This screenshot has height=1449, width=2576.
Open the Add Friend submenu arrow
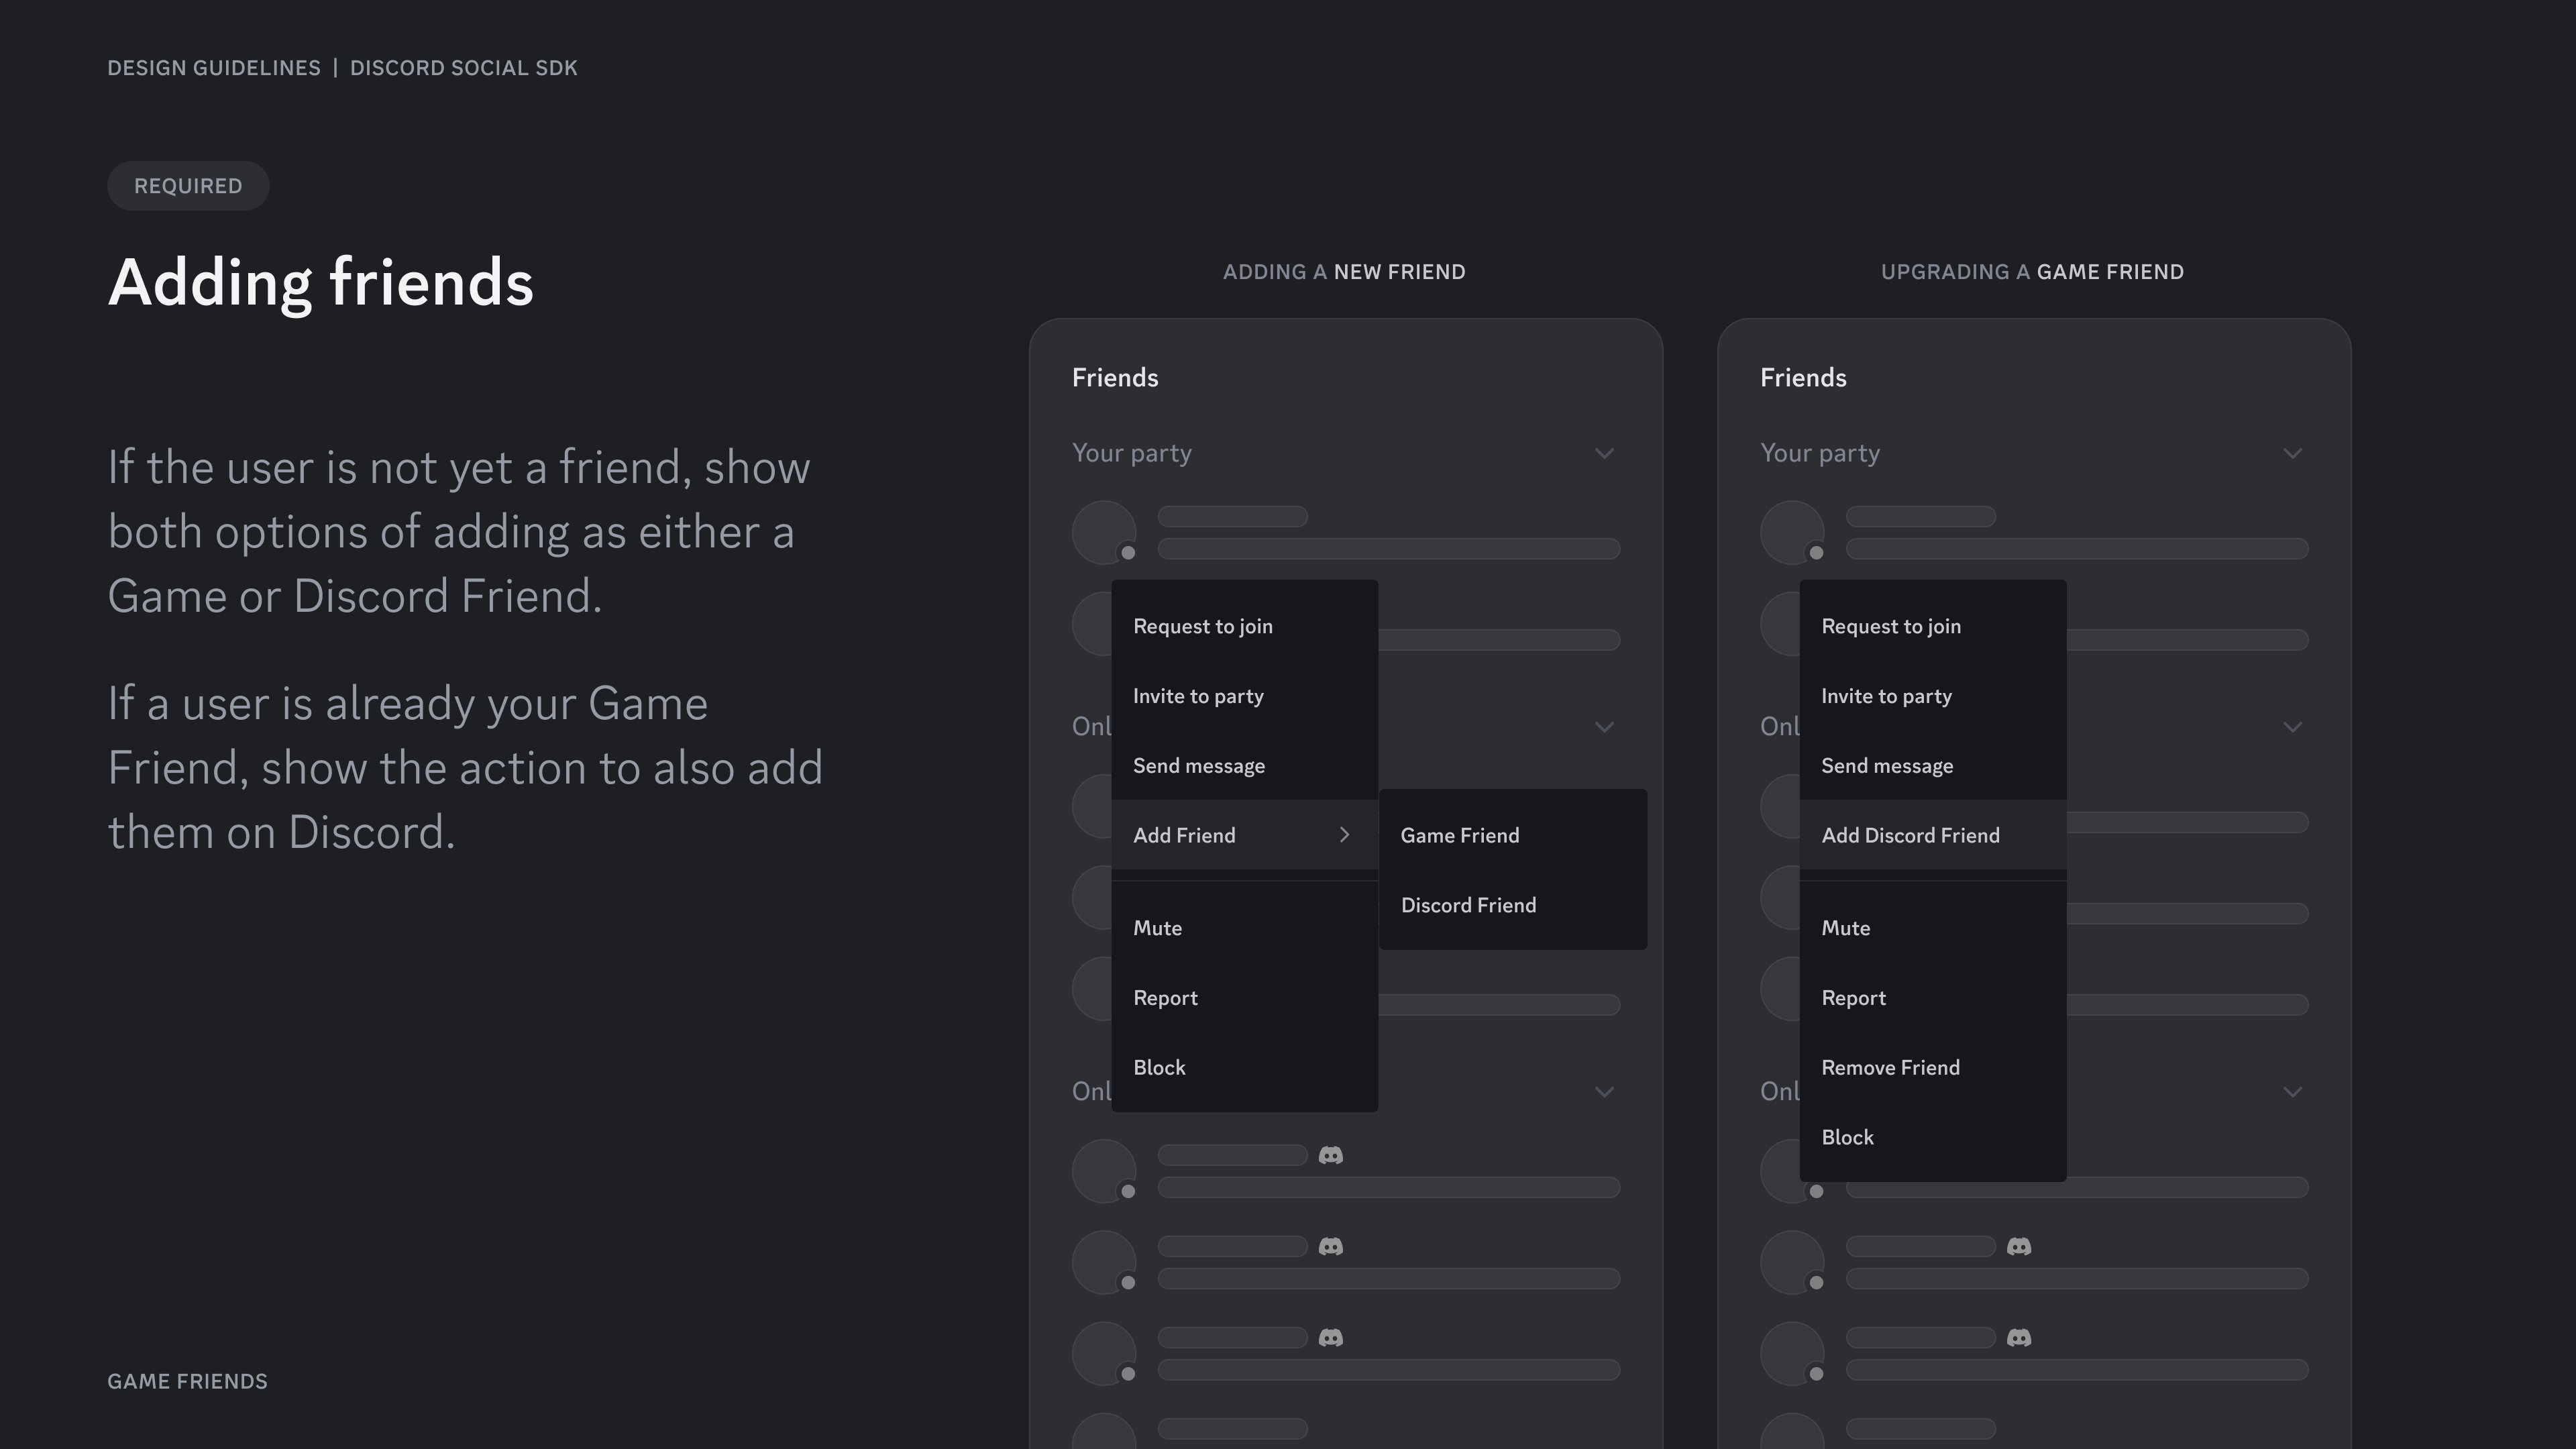1345,835
